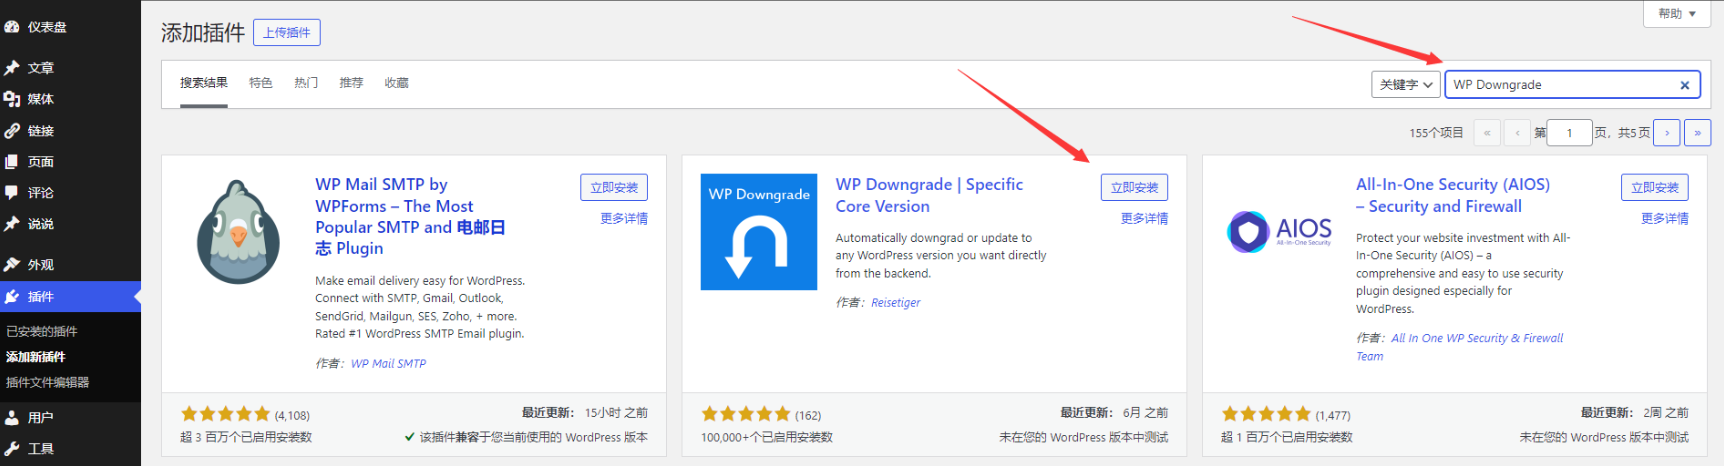Click the 说说 pin icon in sidebar
1724x466 pixels.
pyautogui.click(x=12, y=224)
